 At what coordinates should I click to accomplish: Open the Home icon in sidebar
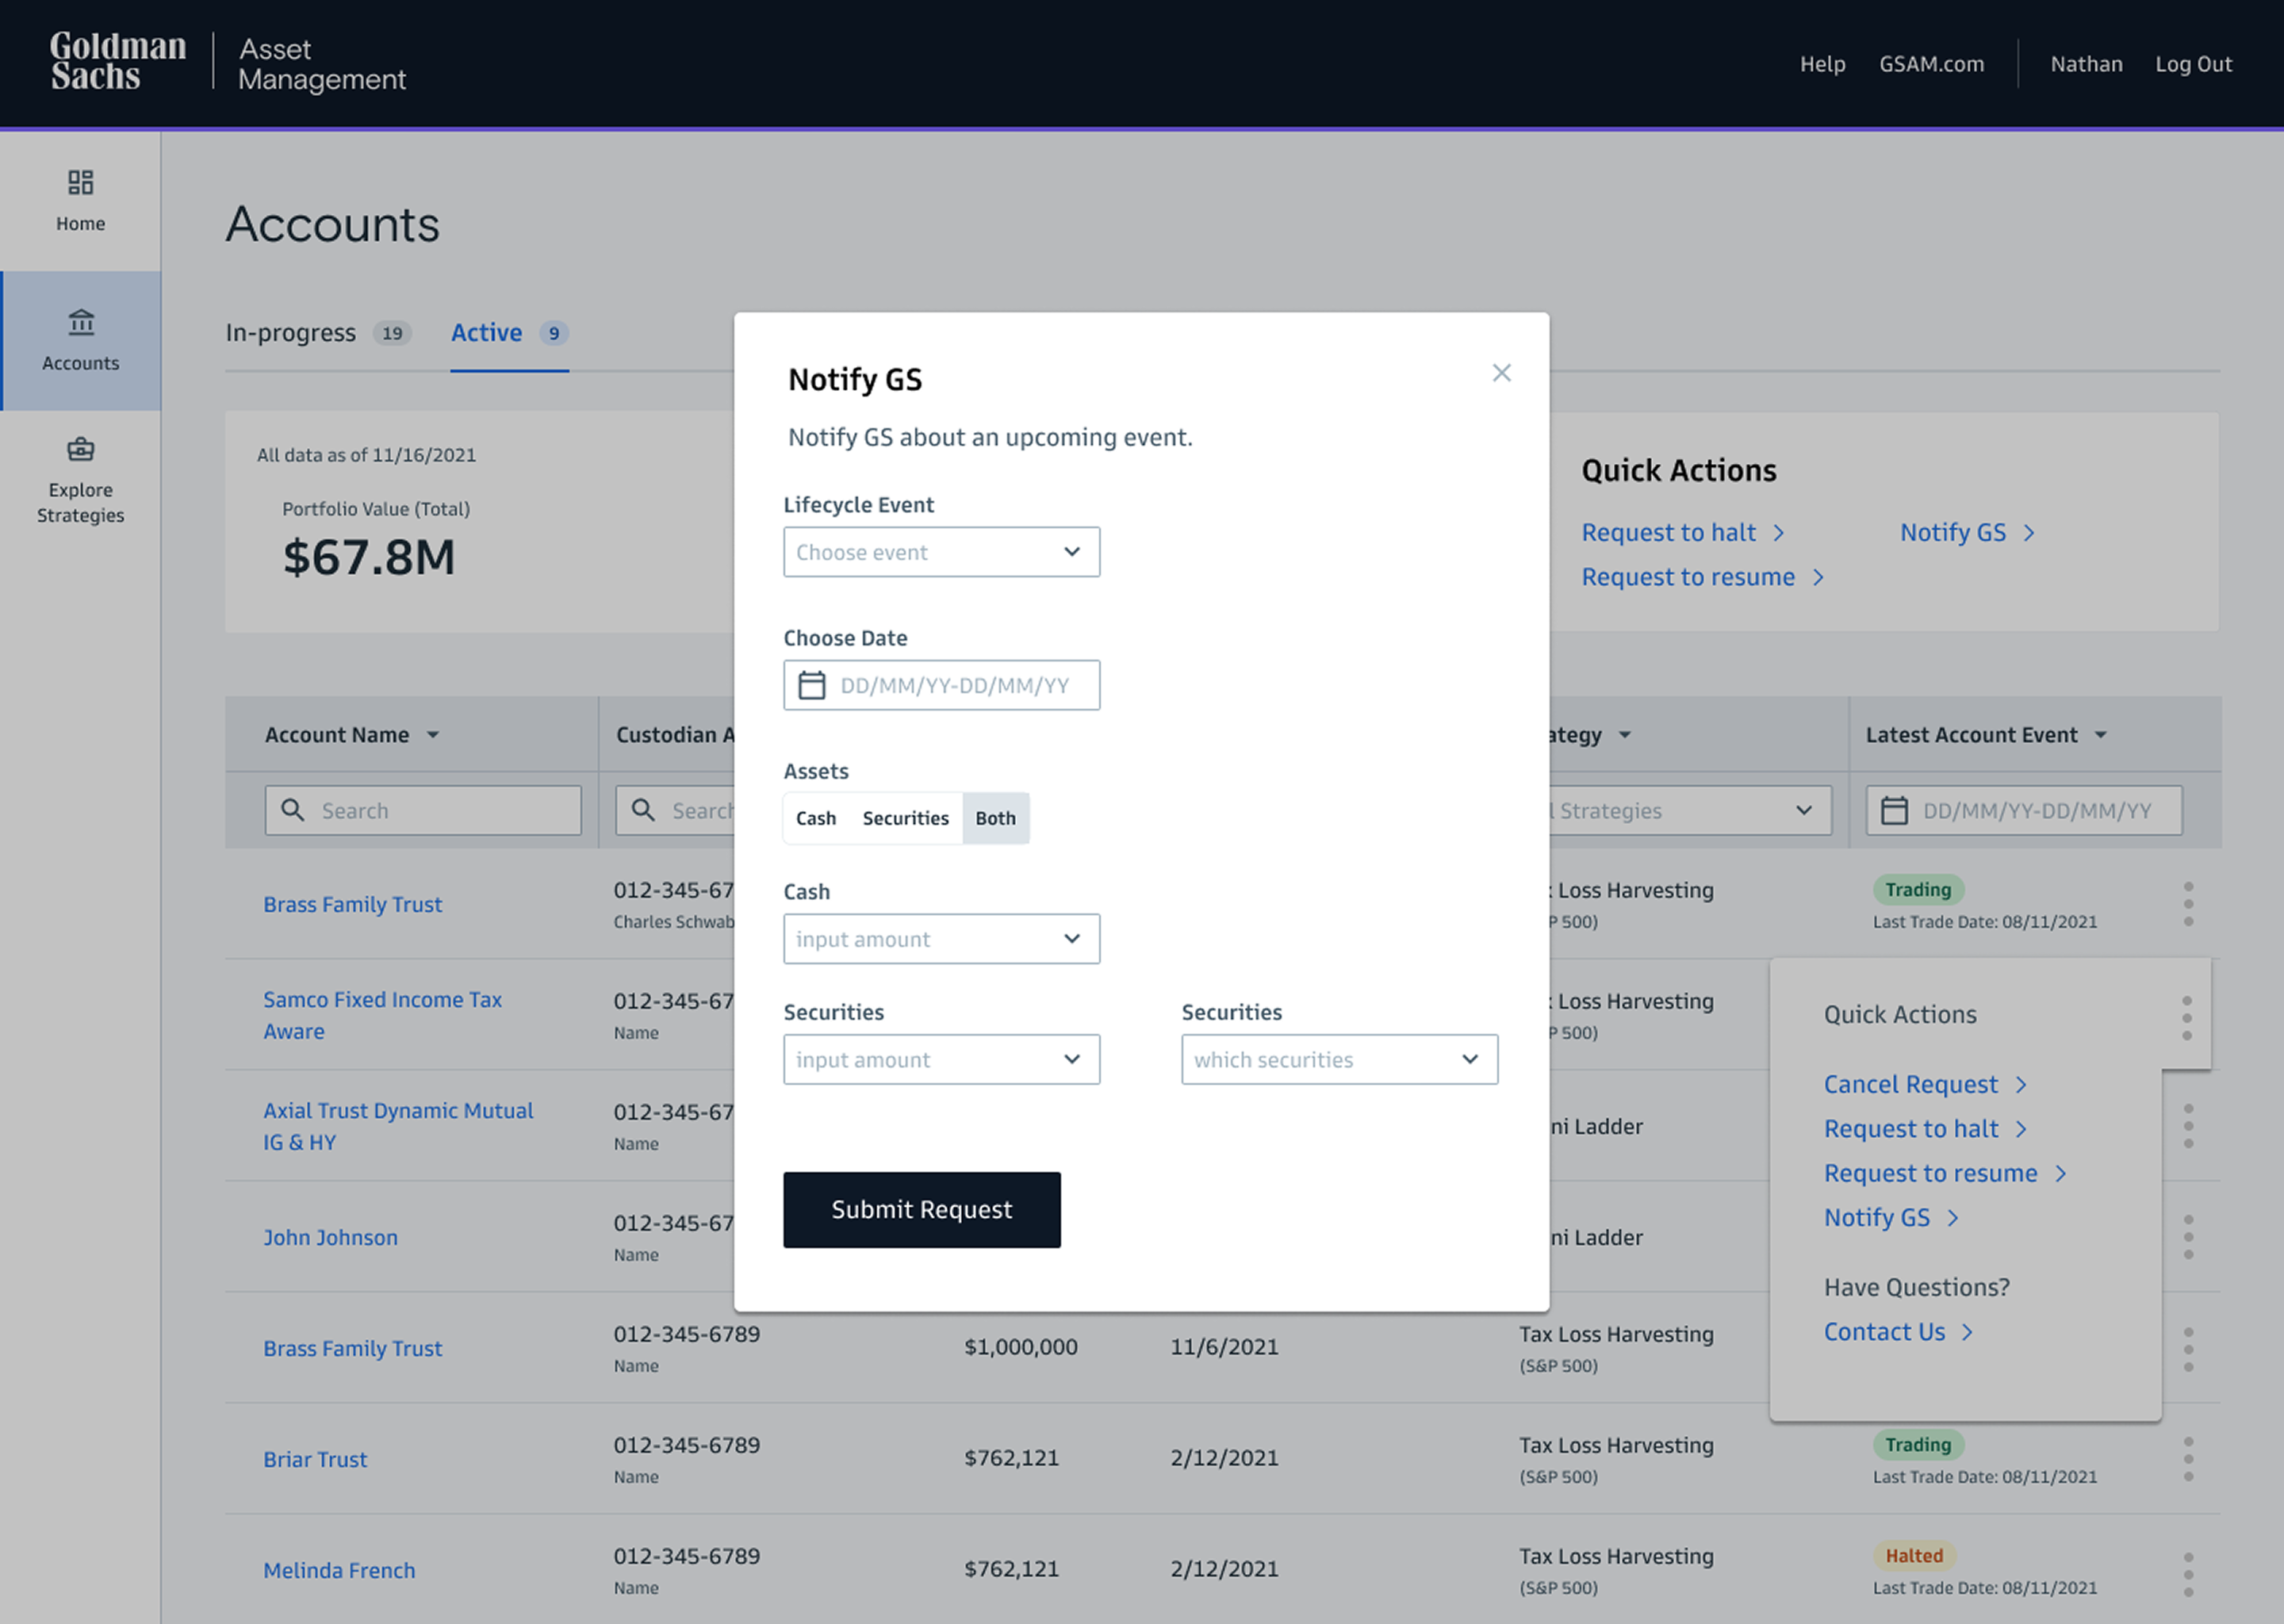pyautogui.click(x=80, y=182)
